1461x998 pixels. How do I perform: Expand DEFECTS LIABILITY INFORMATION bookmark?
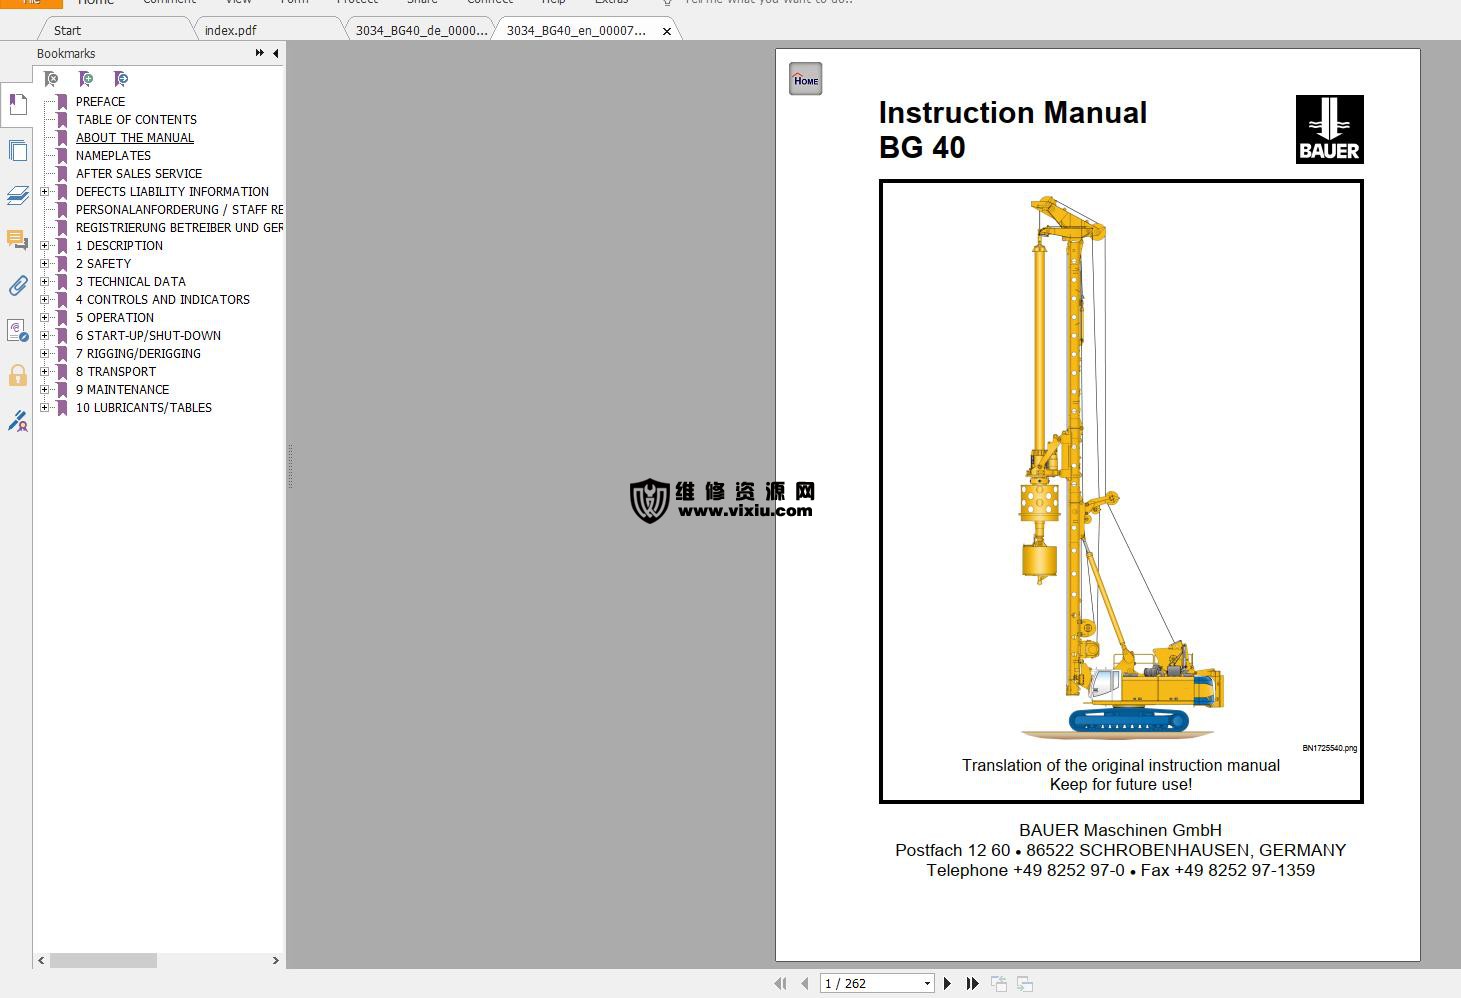pyautogui.click(x=44, y=191)
